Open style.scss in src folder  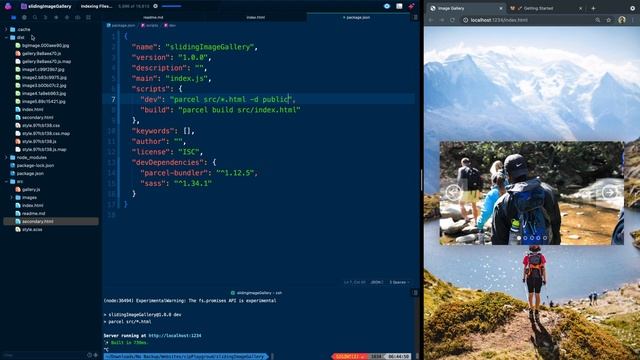pos(32,229)
